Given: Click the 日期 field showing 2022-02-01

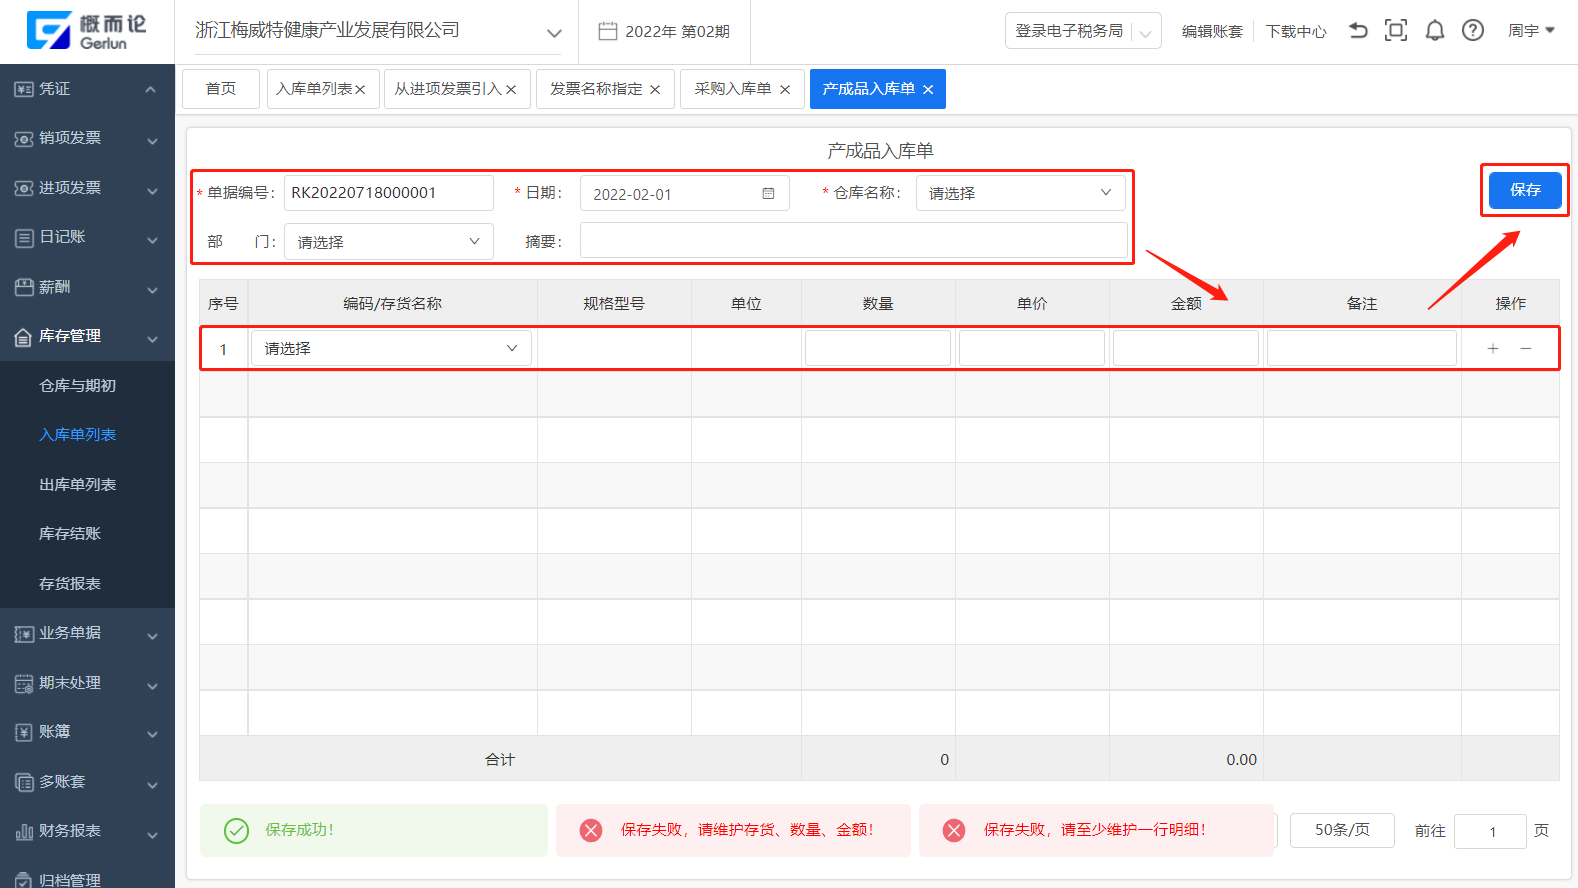Looking at the screenshot, I should [x=685, y=193].
